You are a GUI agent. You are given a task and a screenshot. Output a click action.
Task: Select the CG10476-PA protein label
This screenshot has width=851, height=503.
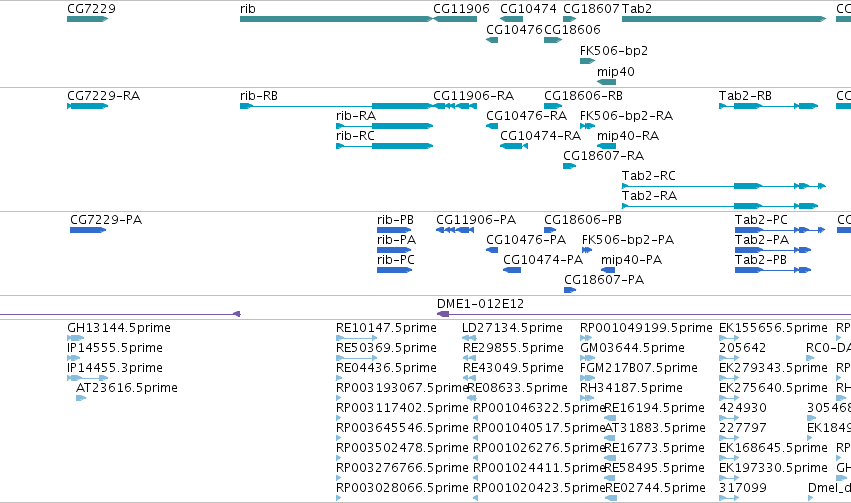click(526, 240)
